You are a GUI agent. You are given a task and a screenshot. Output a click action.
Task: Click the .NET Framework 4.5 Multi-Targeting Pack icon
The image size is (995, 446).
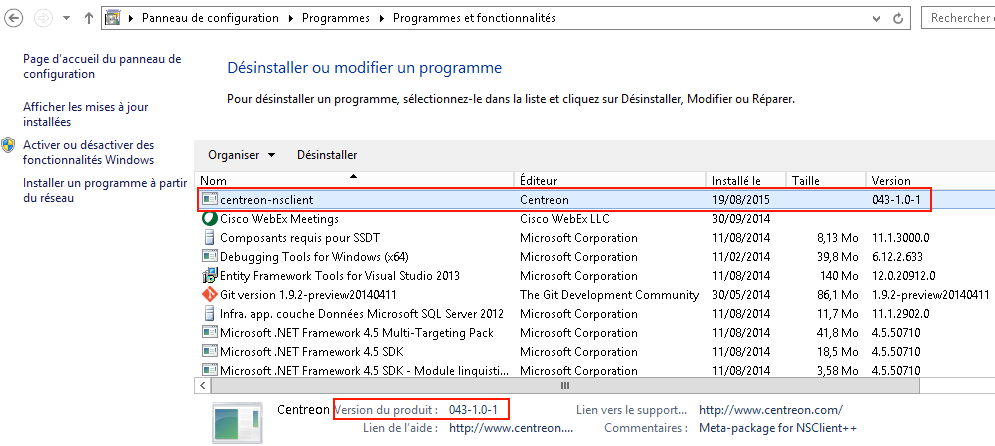(209, 332)
